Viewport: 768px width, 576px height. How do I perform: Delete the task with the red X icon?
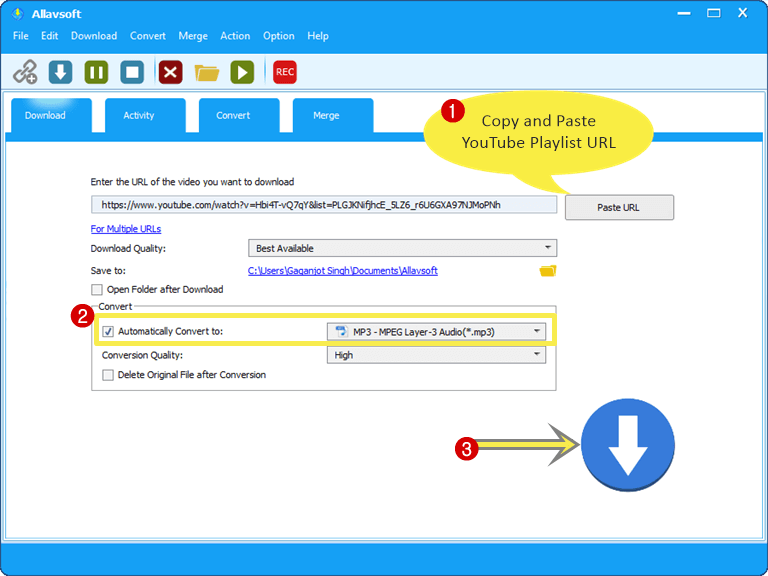point(170,72)
